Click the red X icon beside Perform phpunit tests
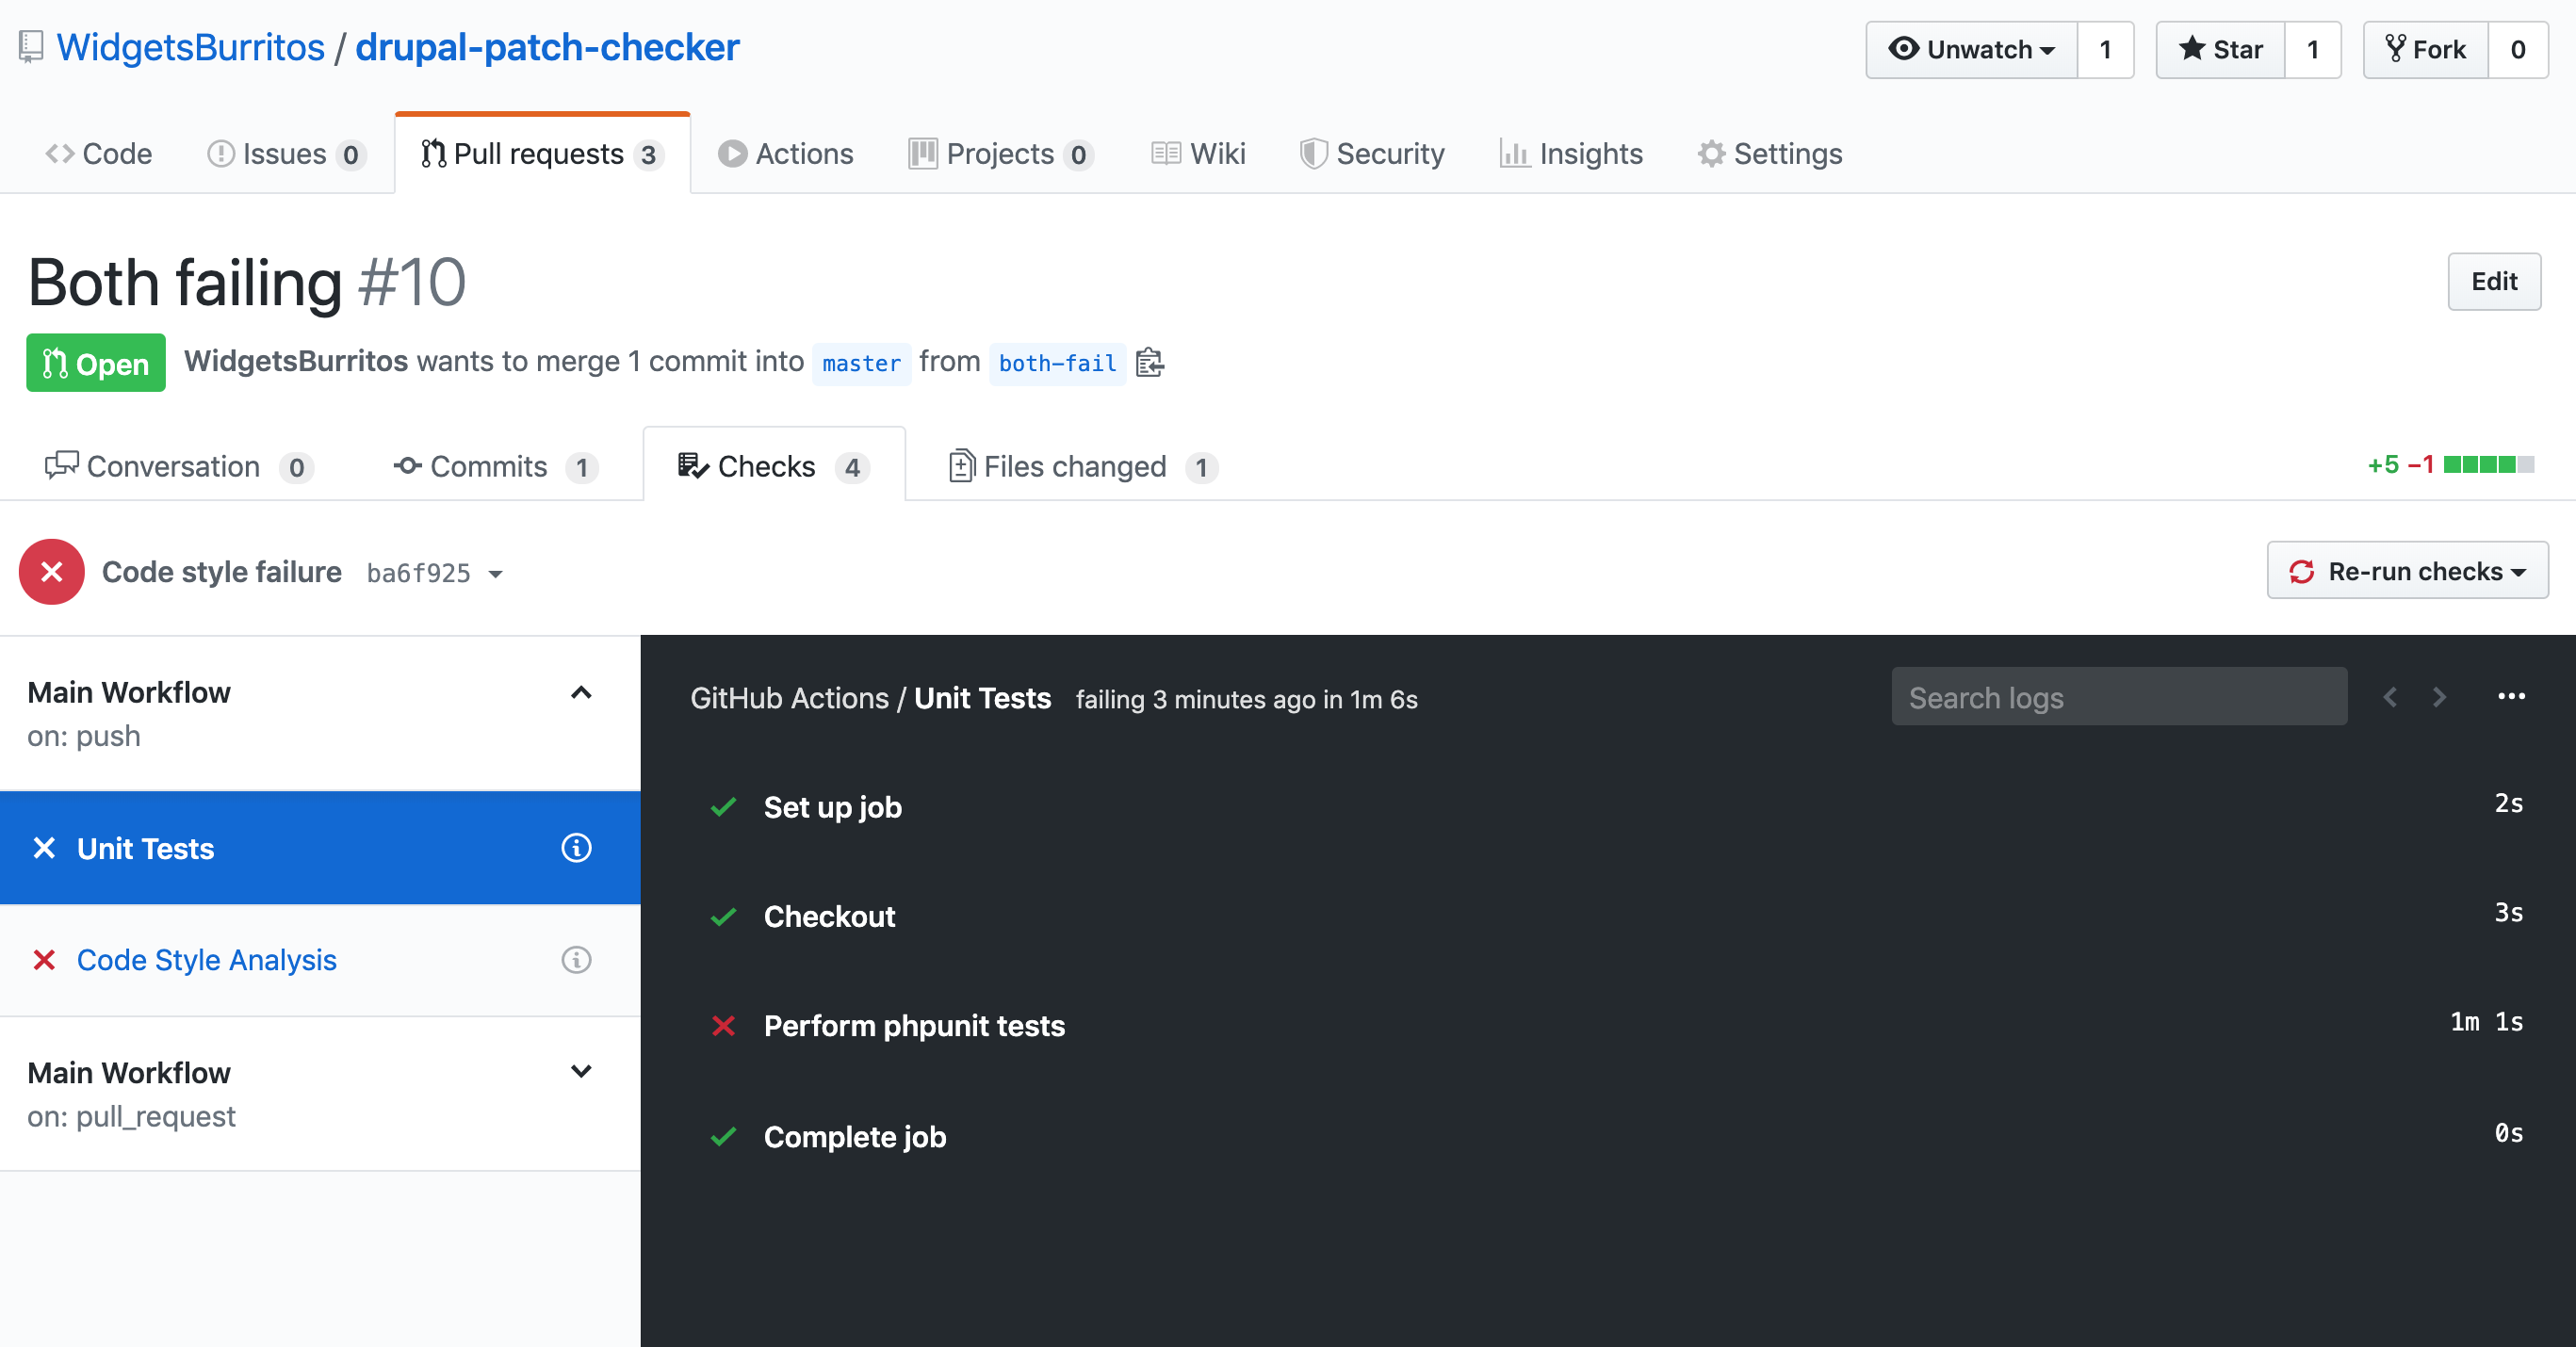This screenshot has height=1347, width=2576. pos(723,1026)
